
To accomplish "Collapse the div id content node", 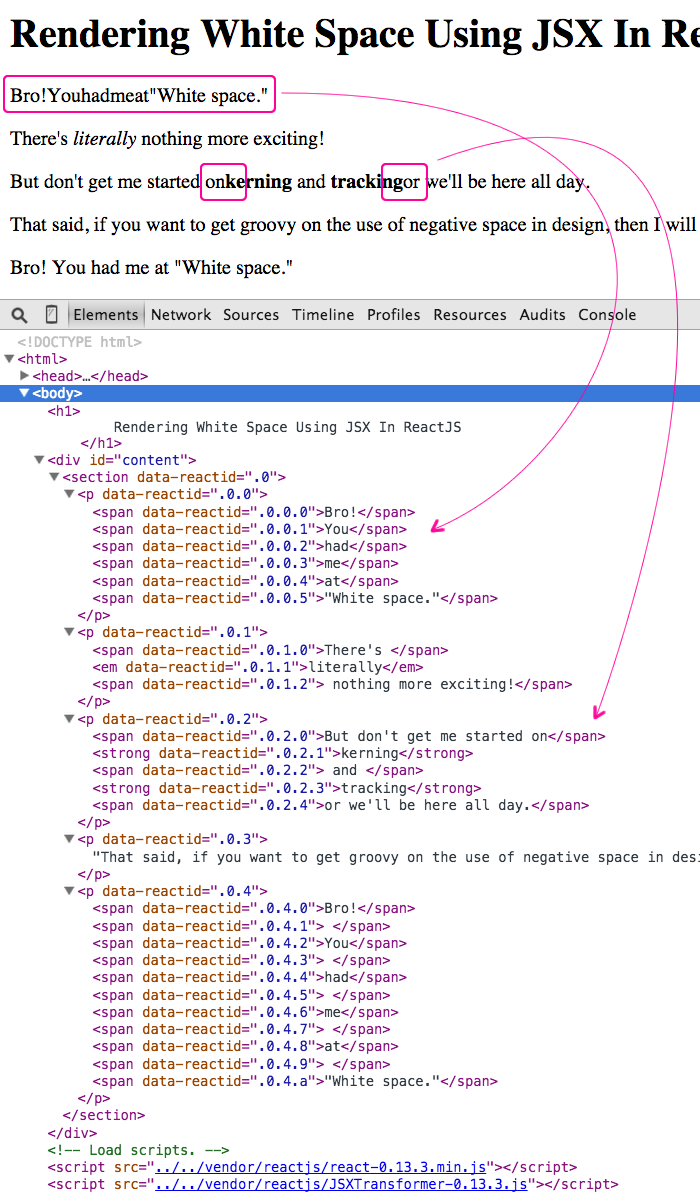I will (40, 461).
